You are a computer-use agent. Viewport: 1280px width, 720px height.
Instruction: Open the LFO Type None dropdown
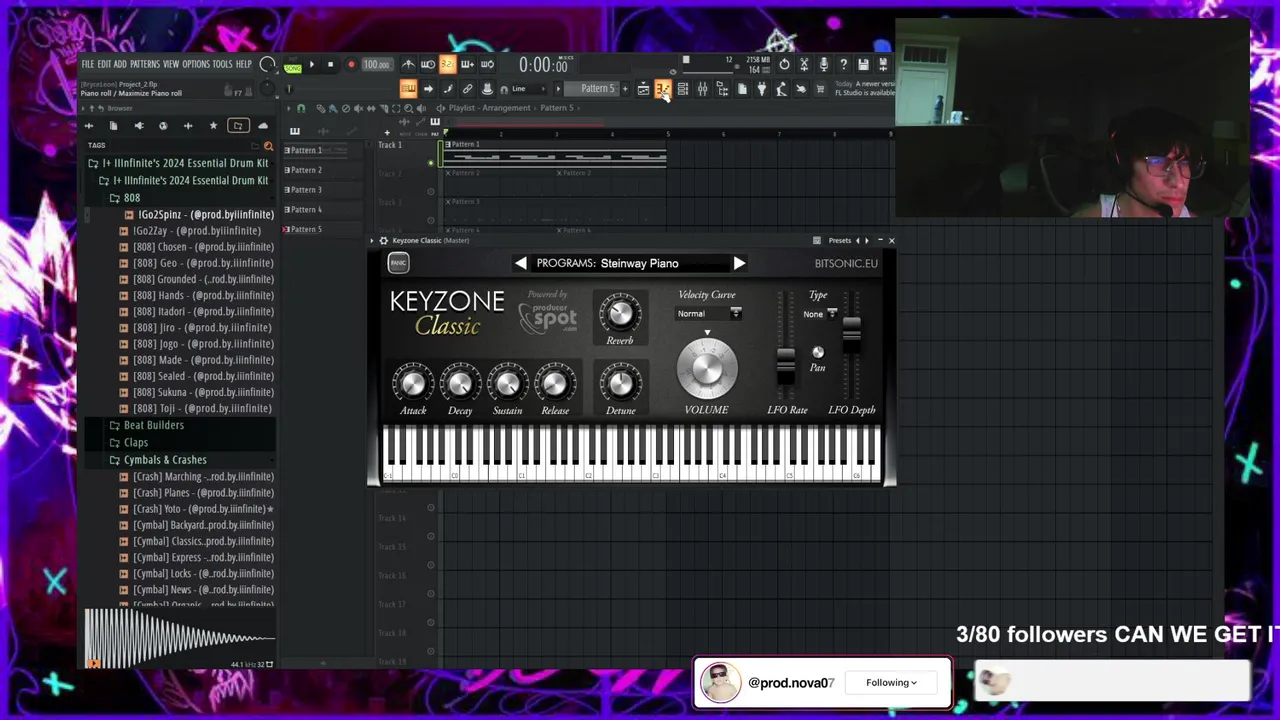click(819, 314)
